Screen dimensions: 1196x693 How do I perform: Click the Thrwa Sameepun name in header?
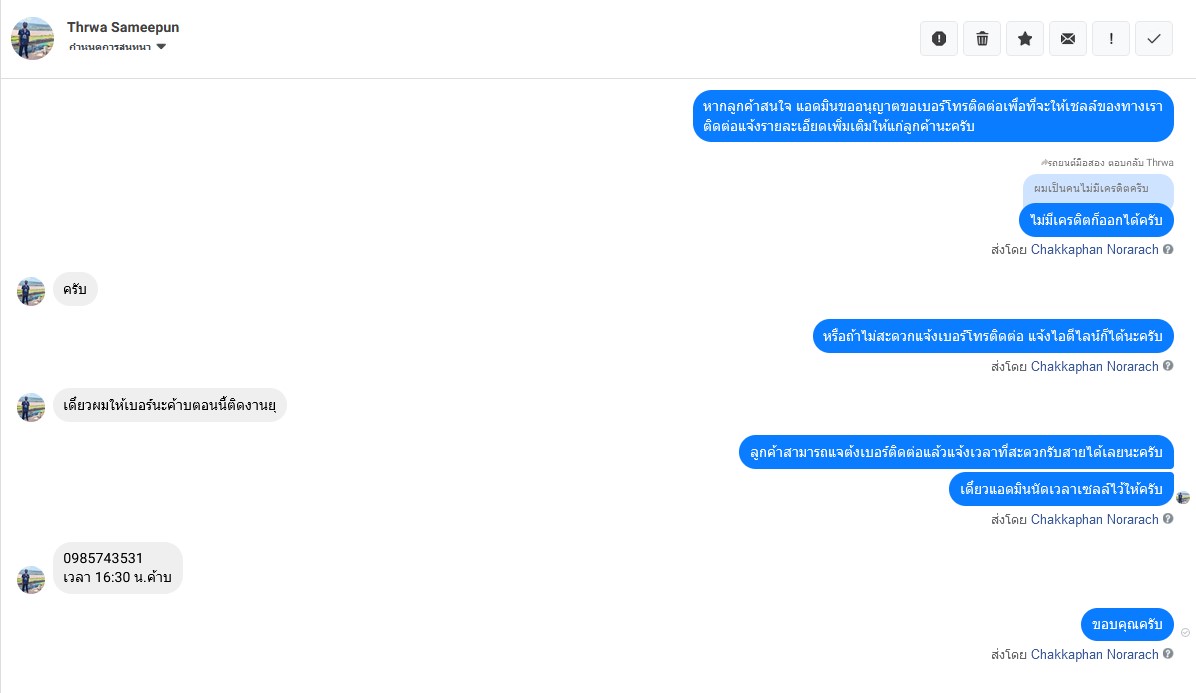click(123, 27)
